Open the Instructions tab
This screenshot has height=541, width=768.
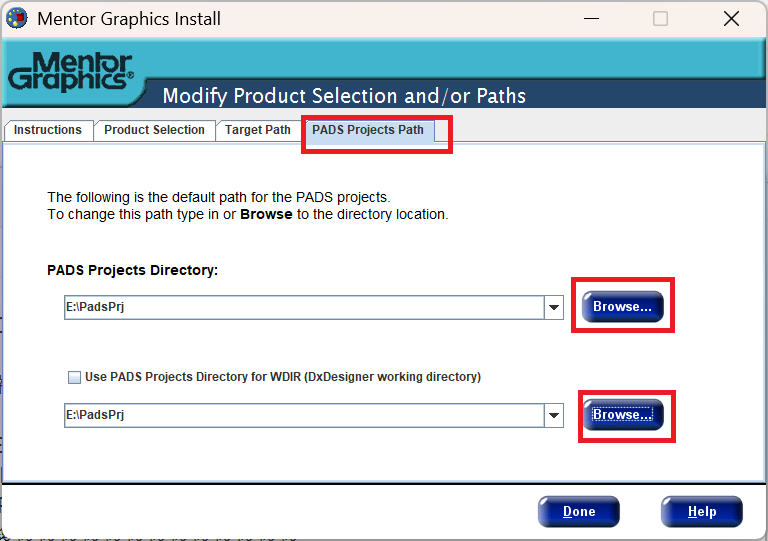point(48,130)
